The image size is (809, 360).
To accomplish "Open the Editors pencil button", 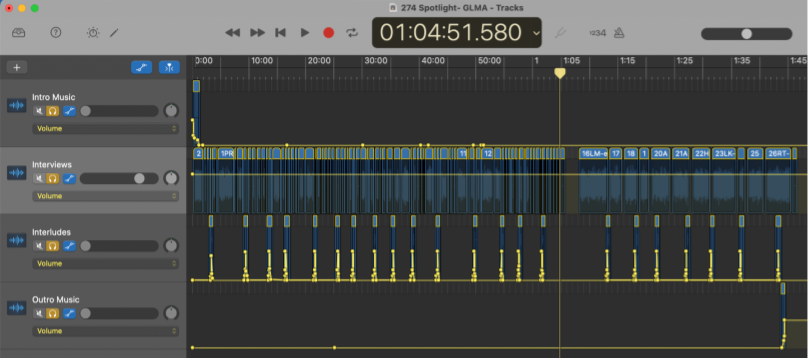I will [114, 32].
